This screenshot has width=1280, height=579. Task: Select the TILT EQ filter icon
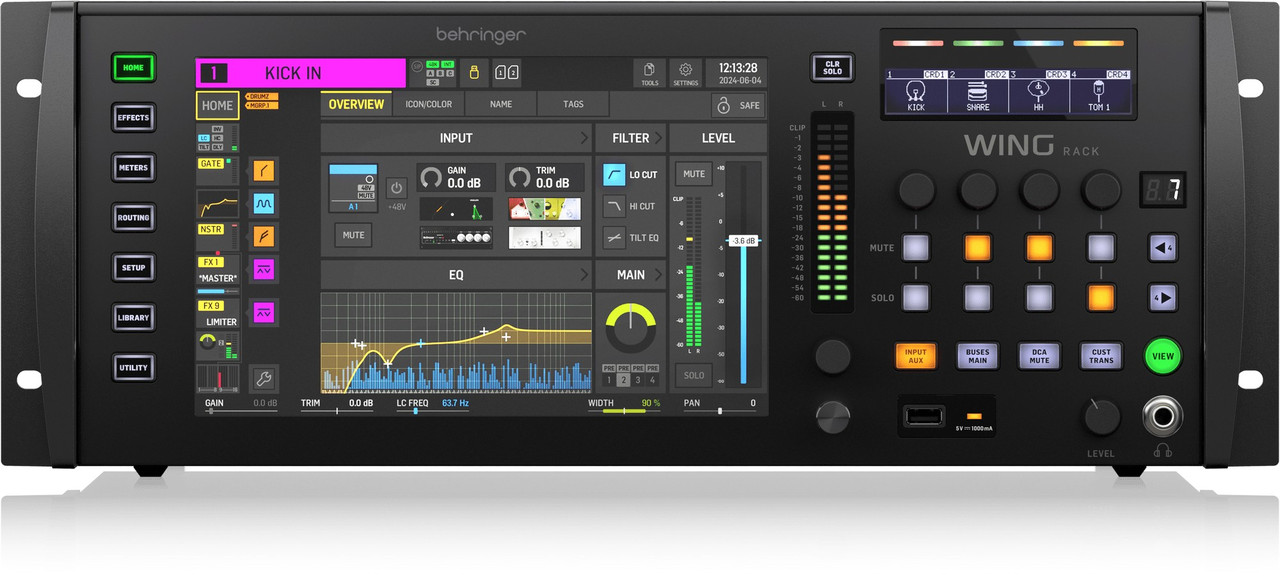click(x=614, y=238)
